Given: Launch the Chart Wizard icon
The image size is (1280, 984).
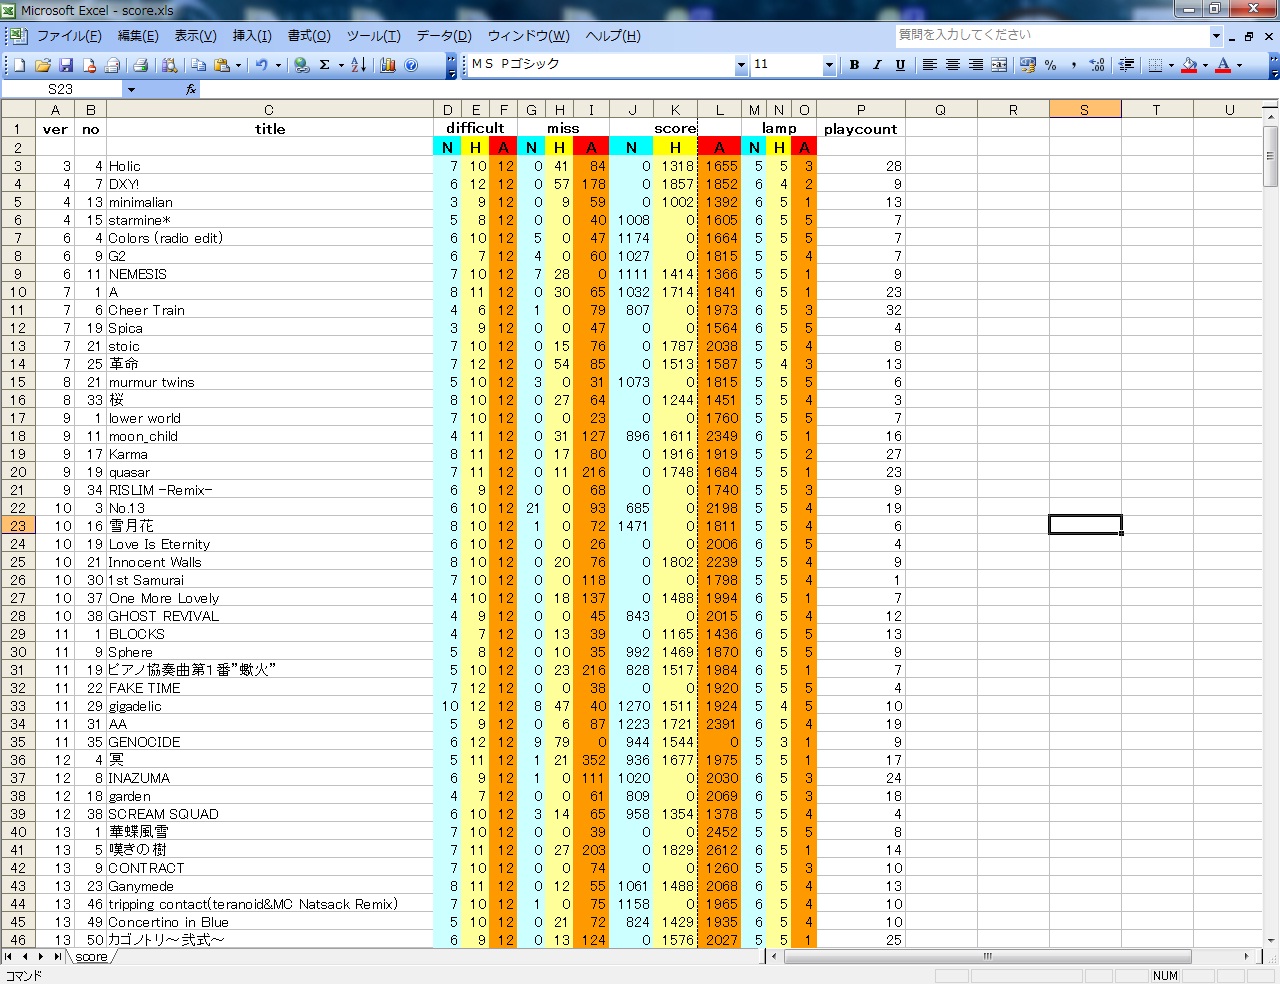Looking at the screenshot, I should point(388,65).
